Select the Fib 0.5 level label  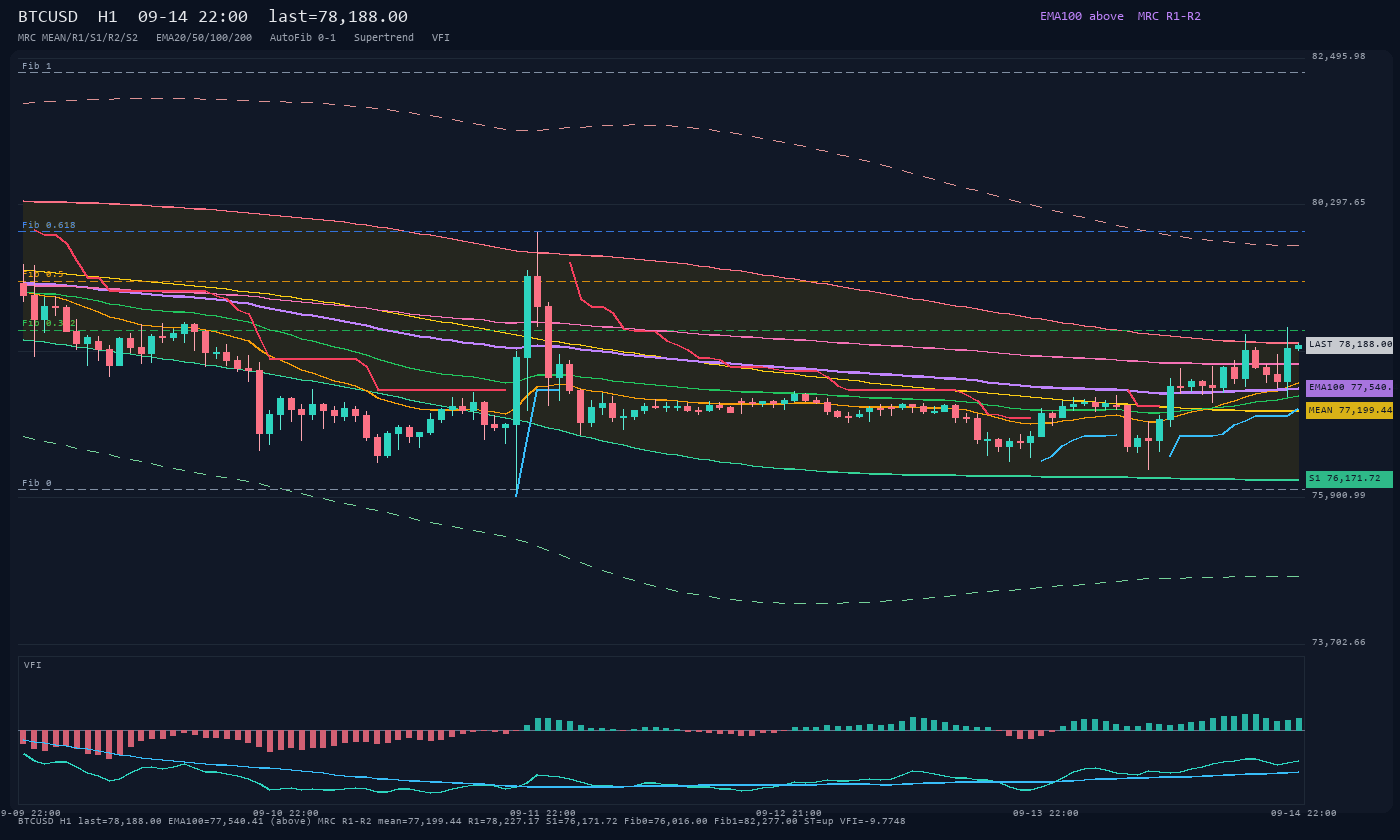(x=43, y=274)
